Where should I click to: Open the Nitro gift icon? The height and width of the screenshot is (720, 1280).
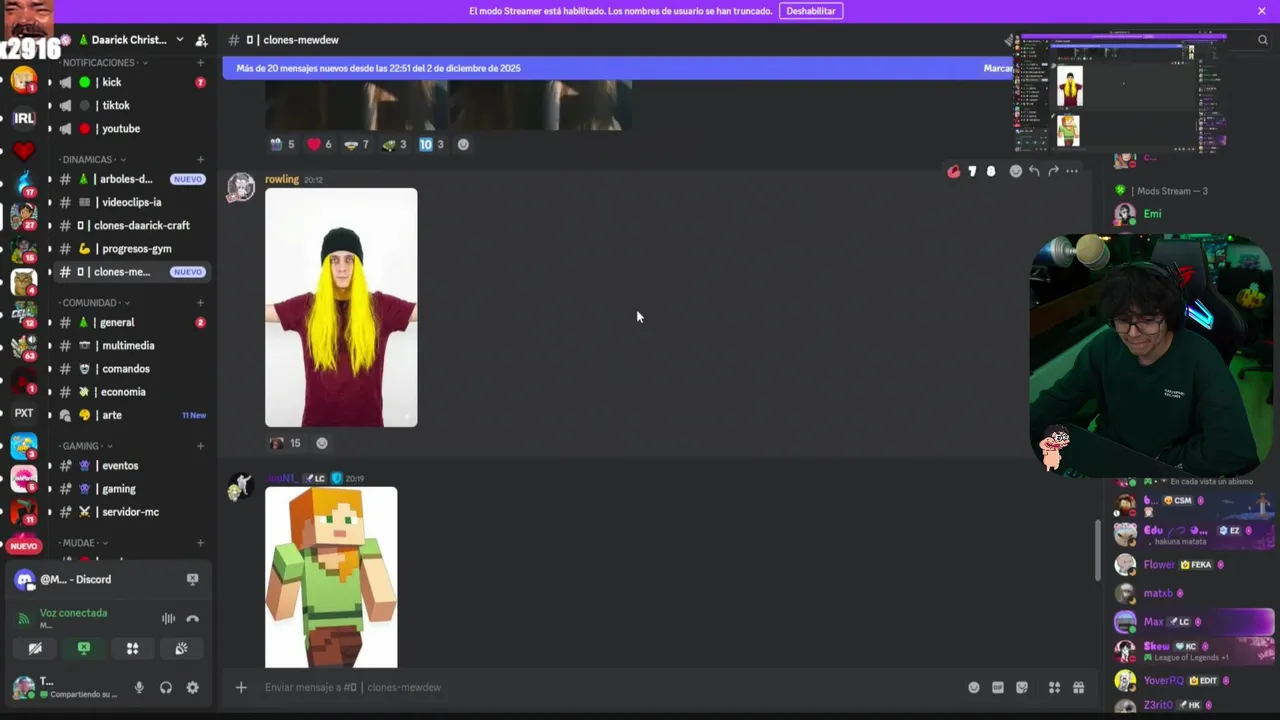tap(1078, 687)
